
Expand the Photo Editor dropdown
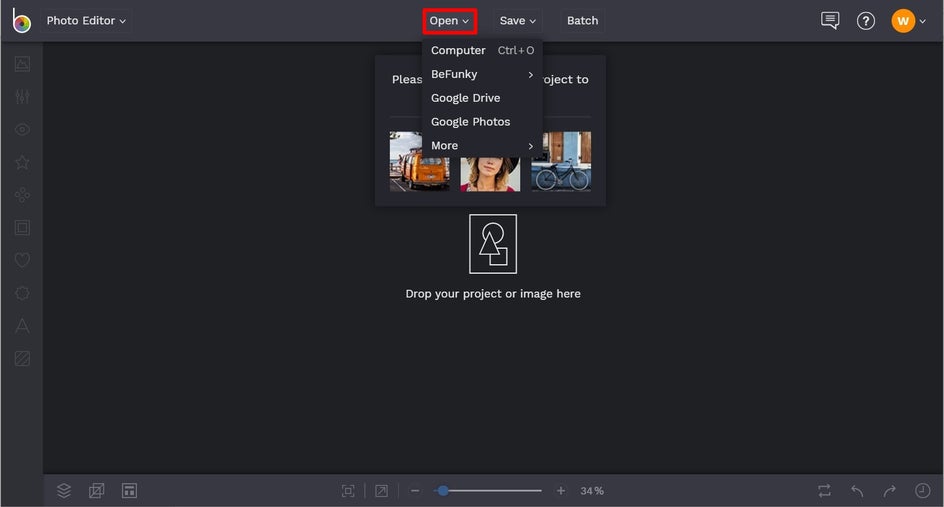pyautogui.click(x=86, y=20)
